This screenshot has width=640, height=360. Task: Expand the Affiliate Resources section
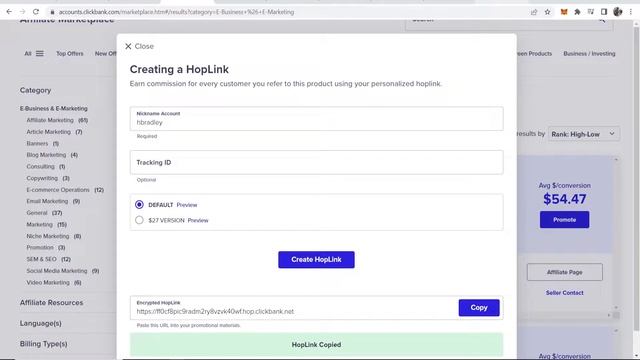click(x=51, y=302)
